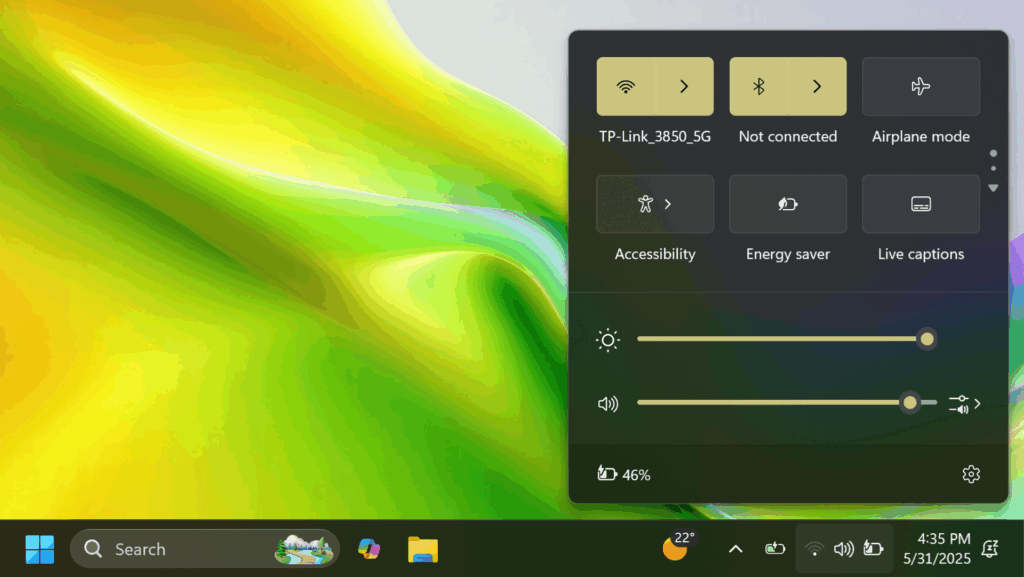Open battery settings from 46% indicator

tap(624, 475)
